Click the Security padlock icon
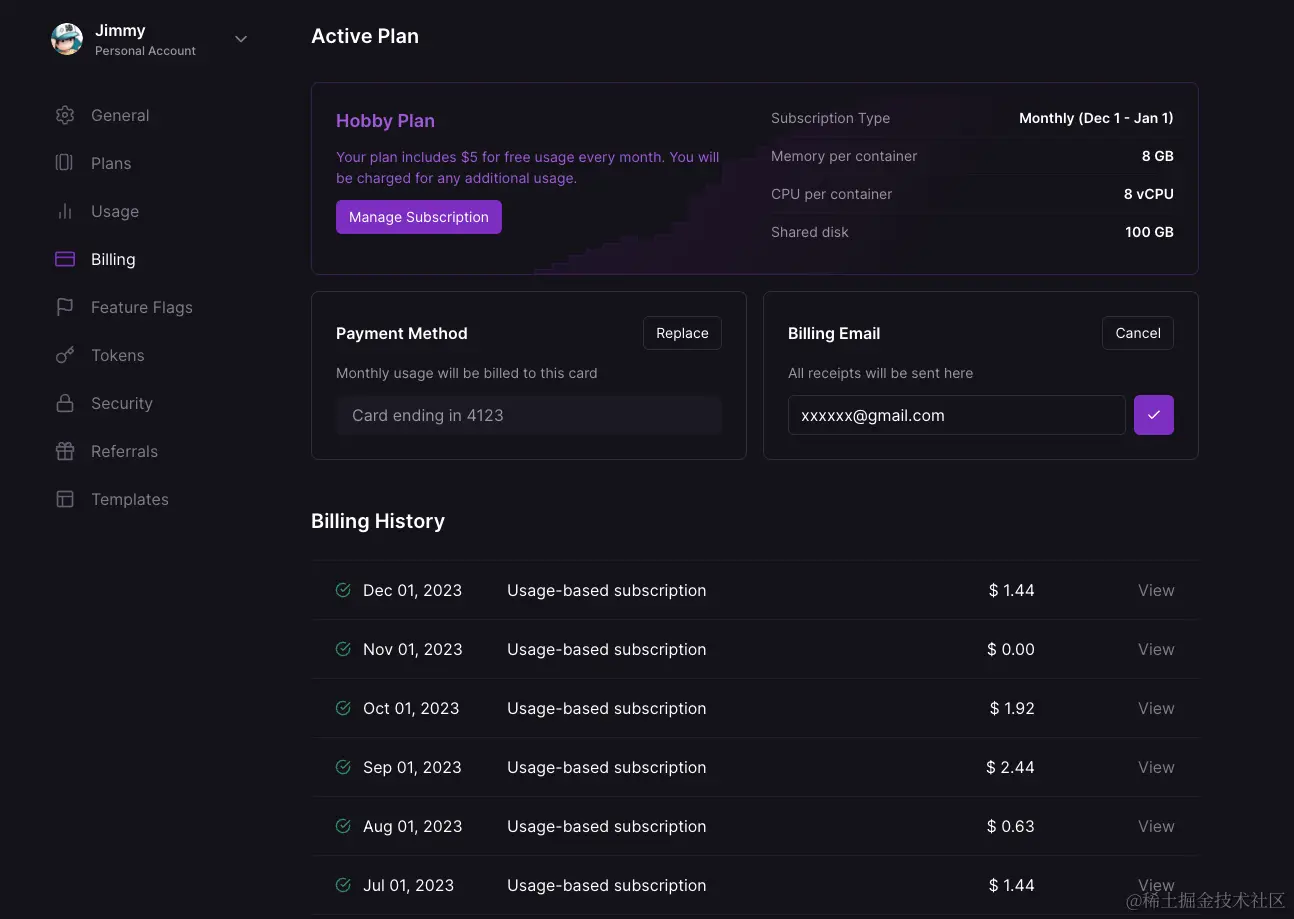This screenshot has height=919, width=1294. click(x=65, y=403)
